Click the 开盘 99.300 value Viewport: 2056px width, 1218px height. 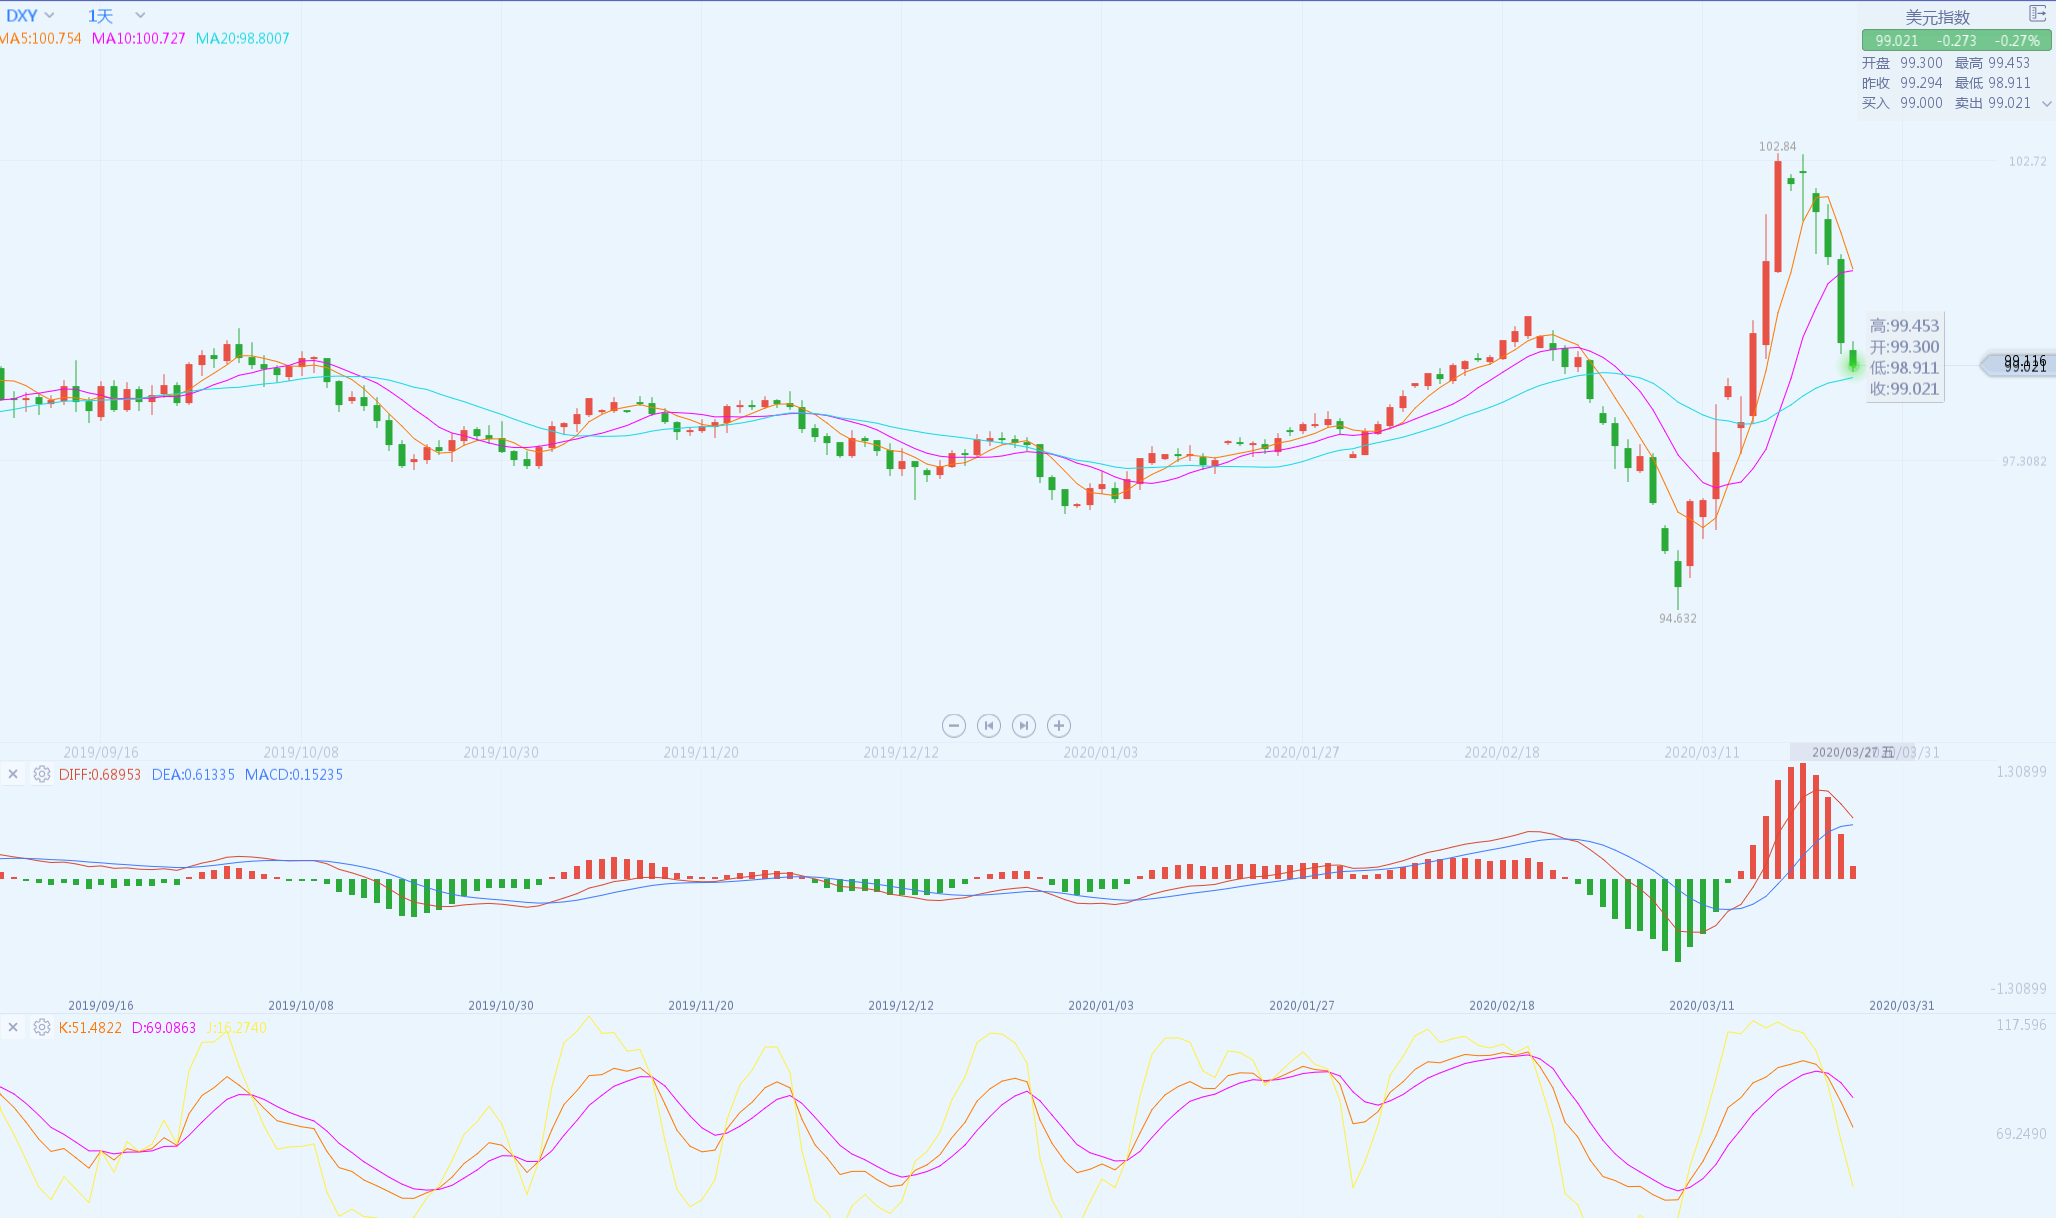pos(1902,63)
